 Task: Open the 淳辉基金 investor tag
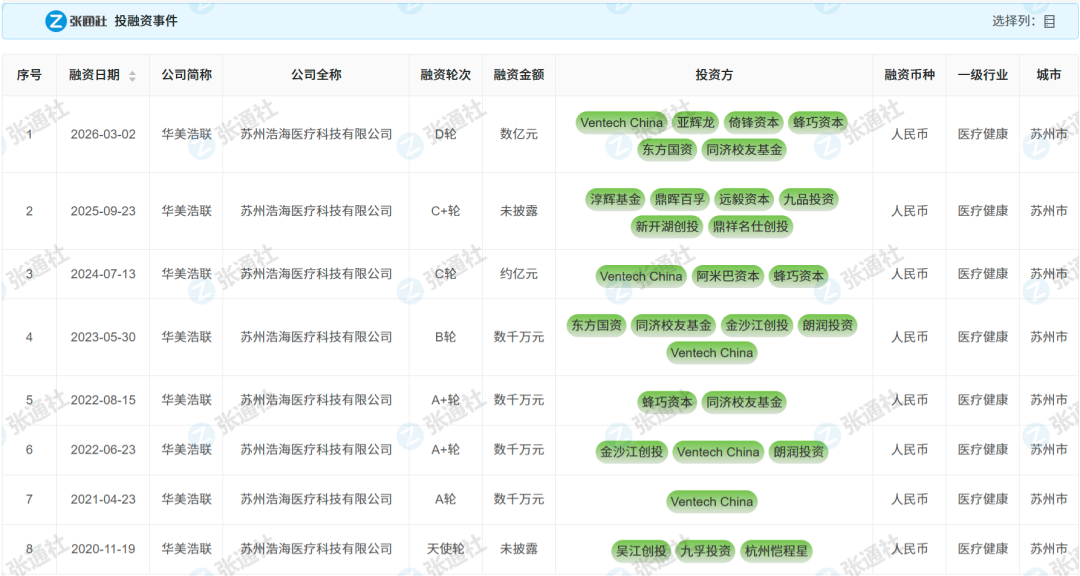click(614, 198)
